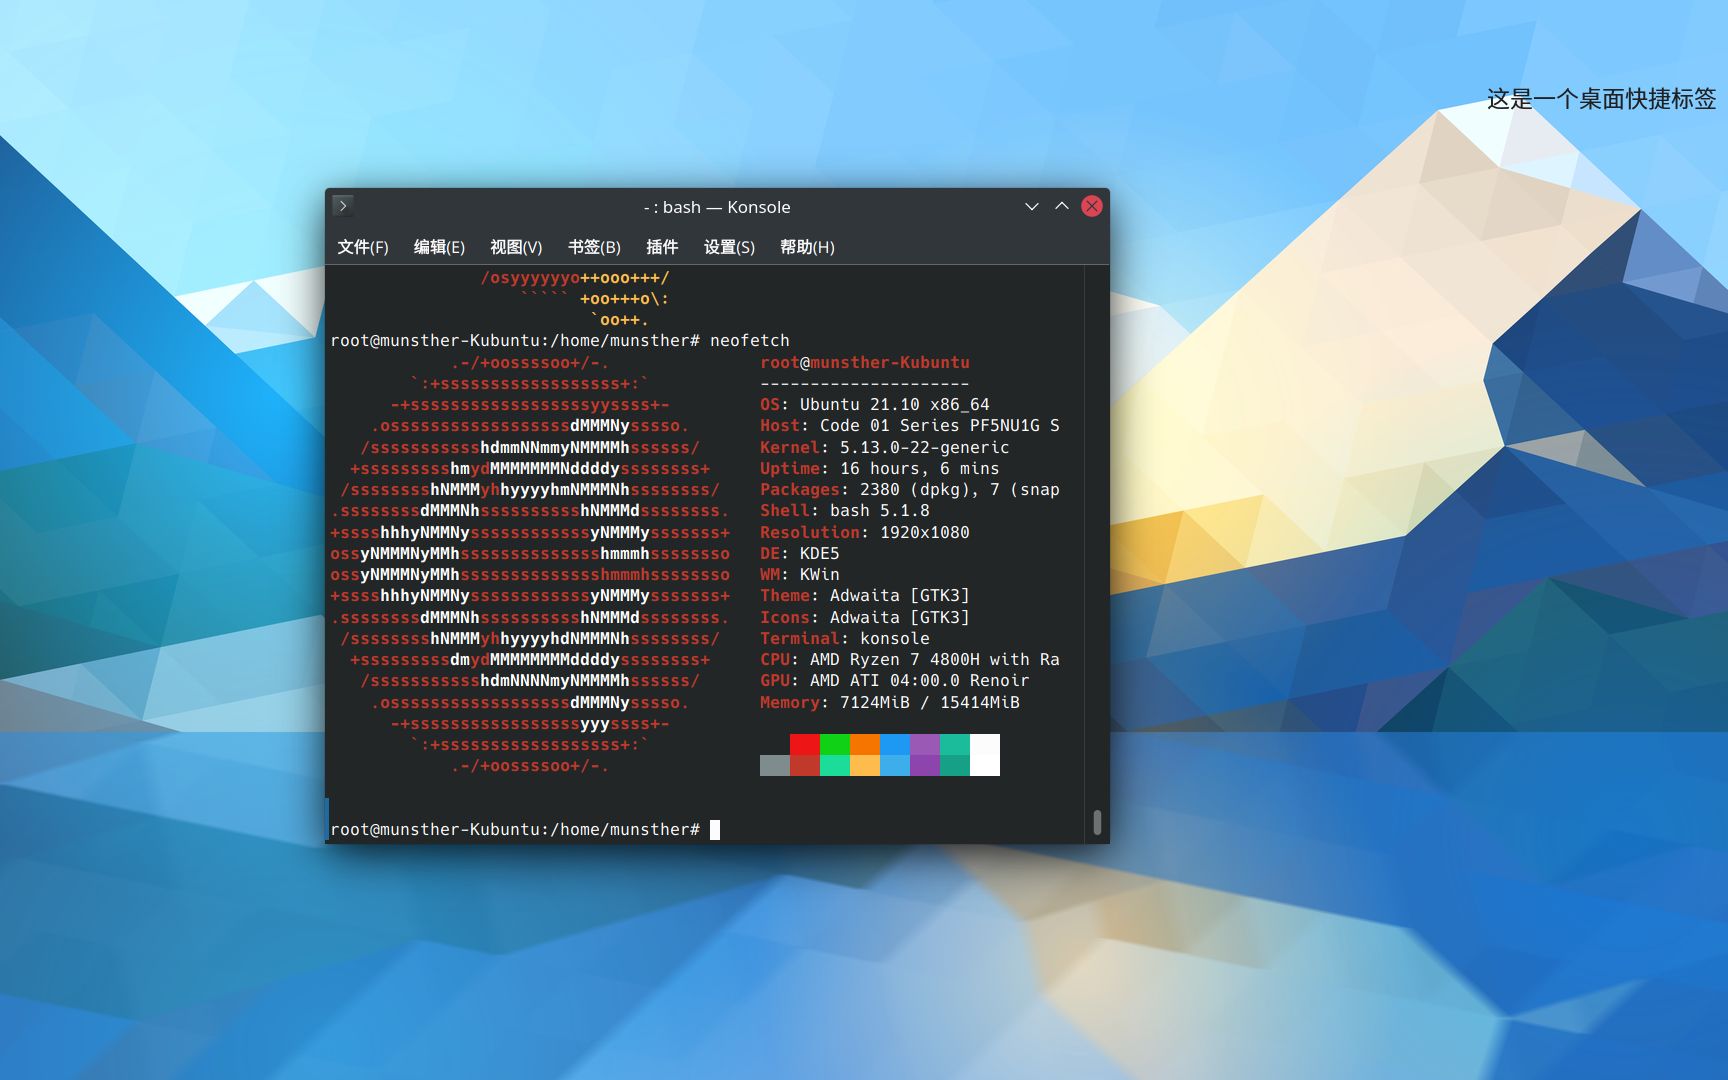Click the "Resolution: 1920x1080" line
The height and width of the screenshot is (1080, 1728).
(x=865, y=533)
